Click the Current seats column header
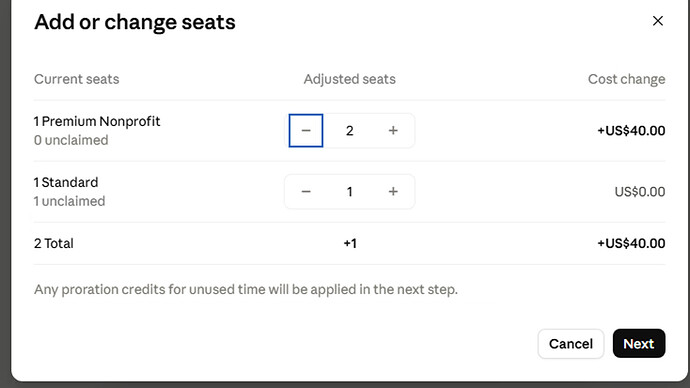This screenshot has width=690, height=388. point(77,79)
